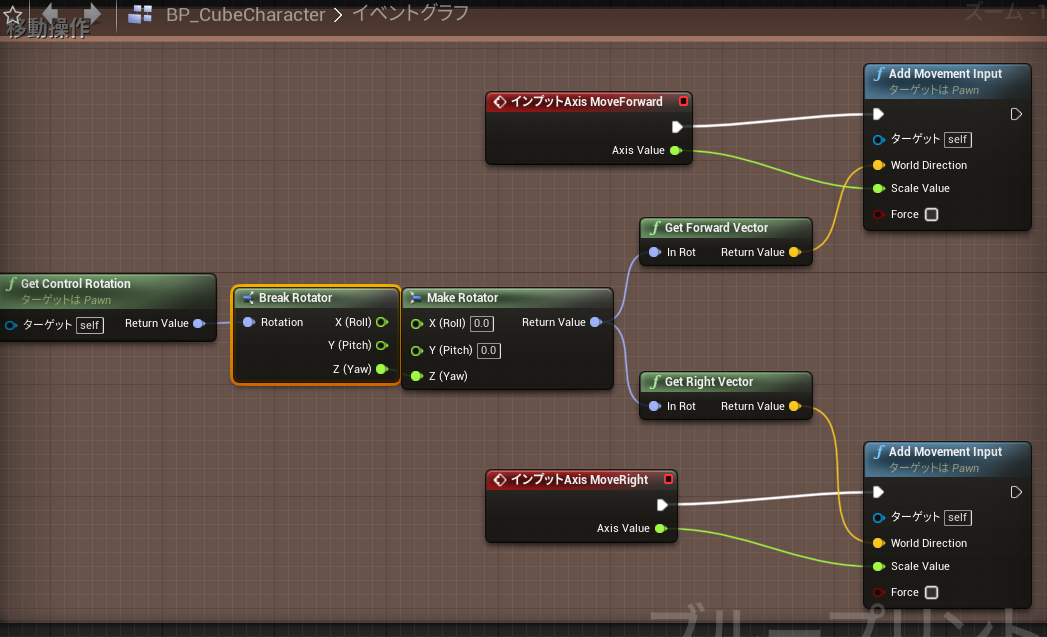
Task: Click the Rotation input pin on Break Rotator
Action: pyautogui.click(x=249, y=322)
